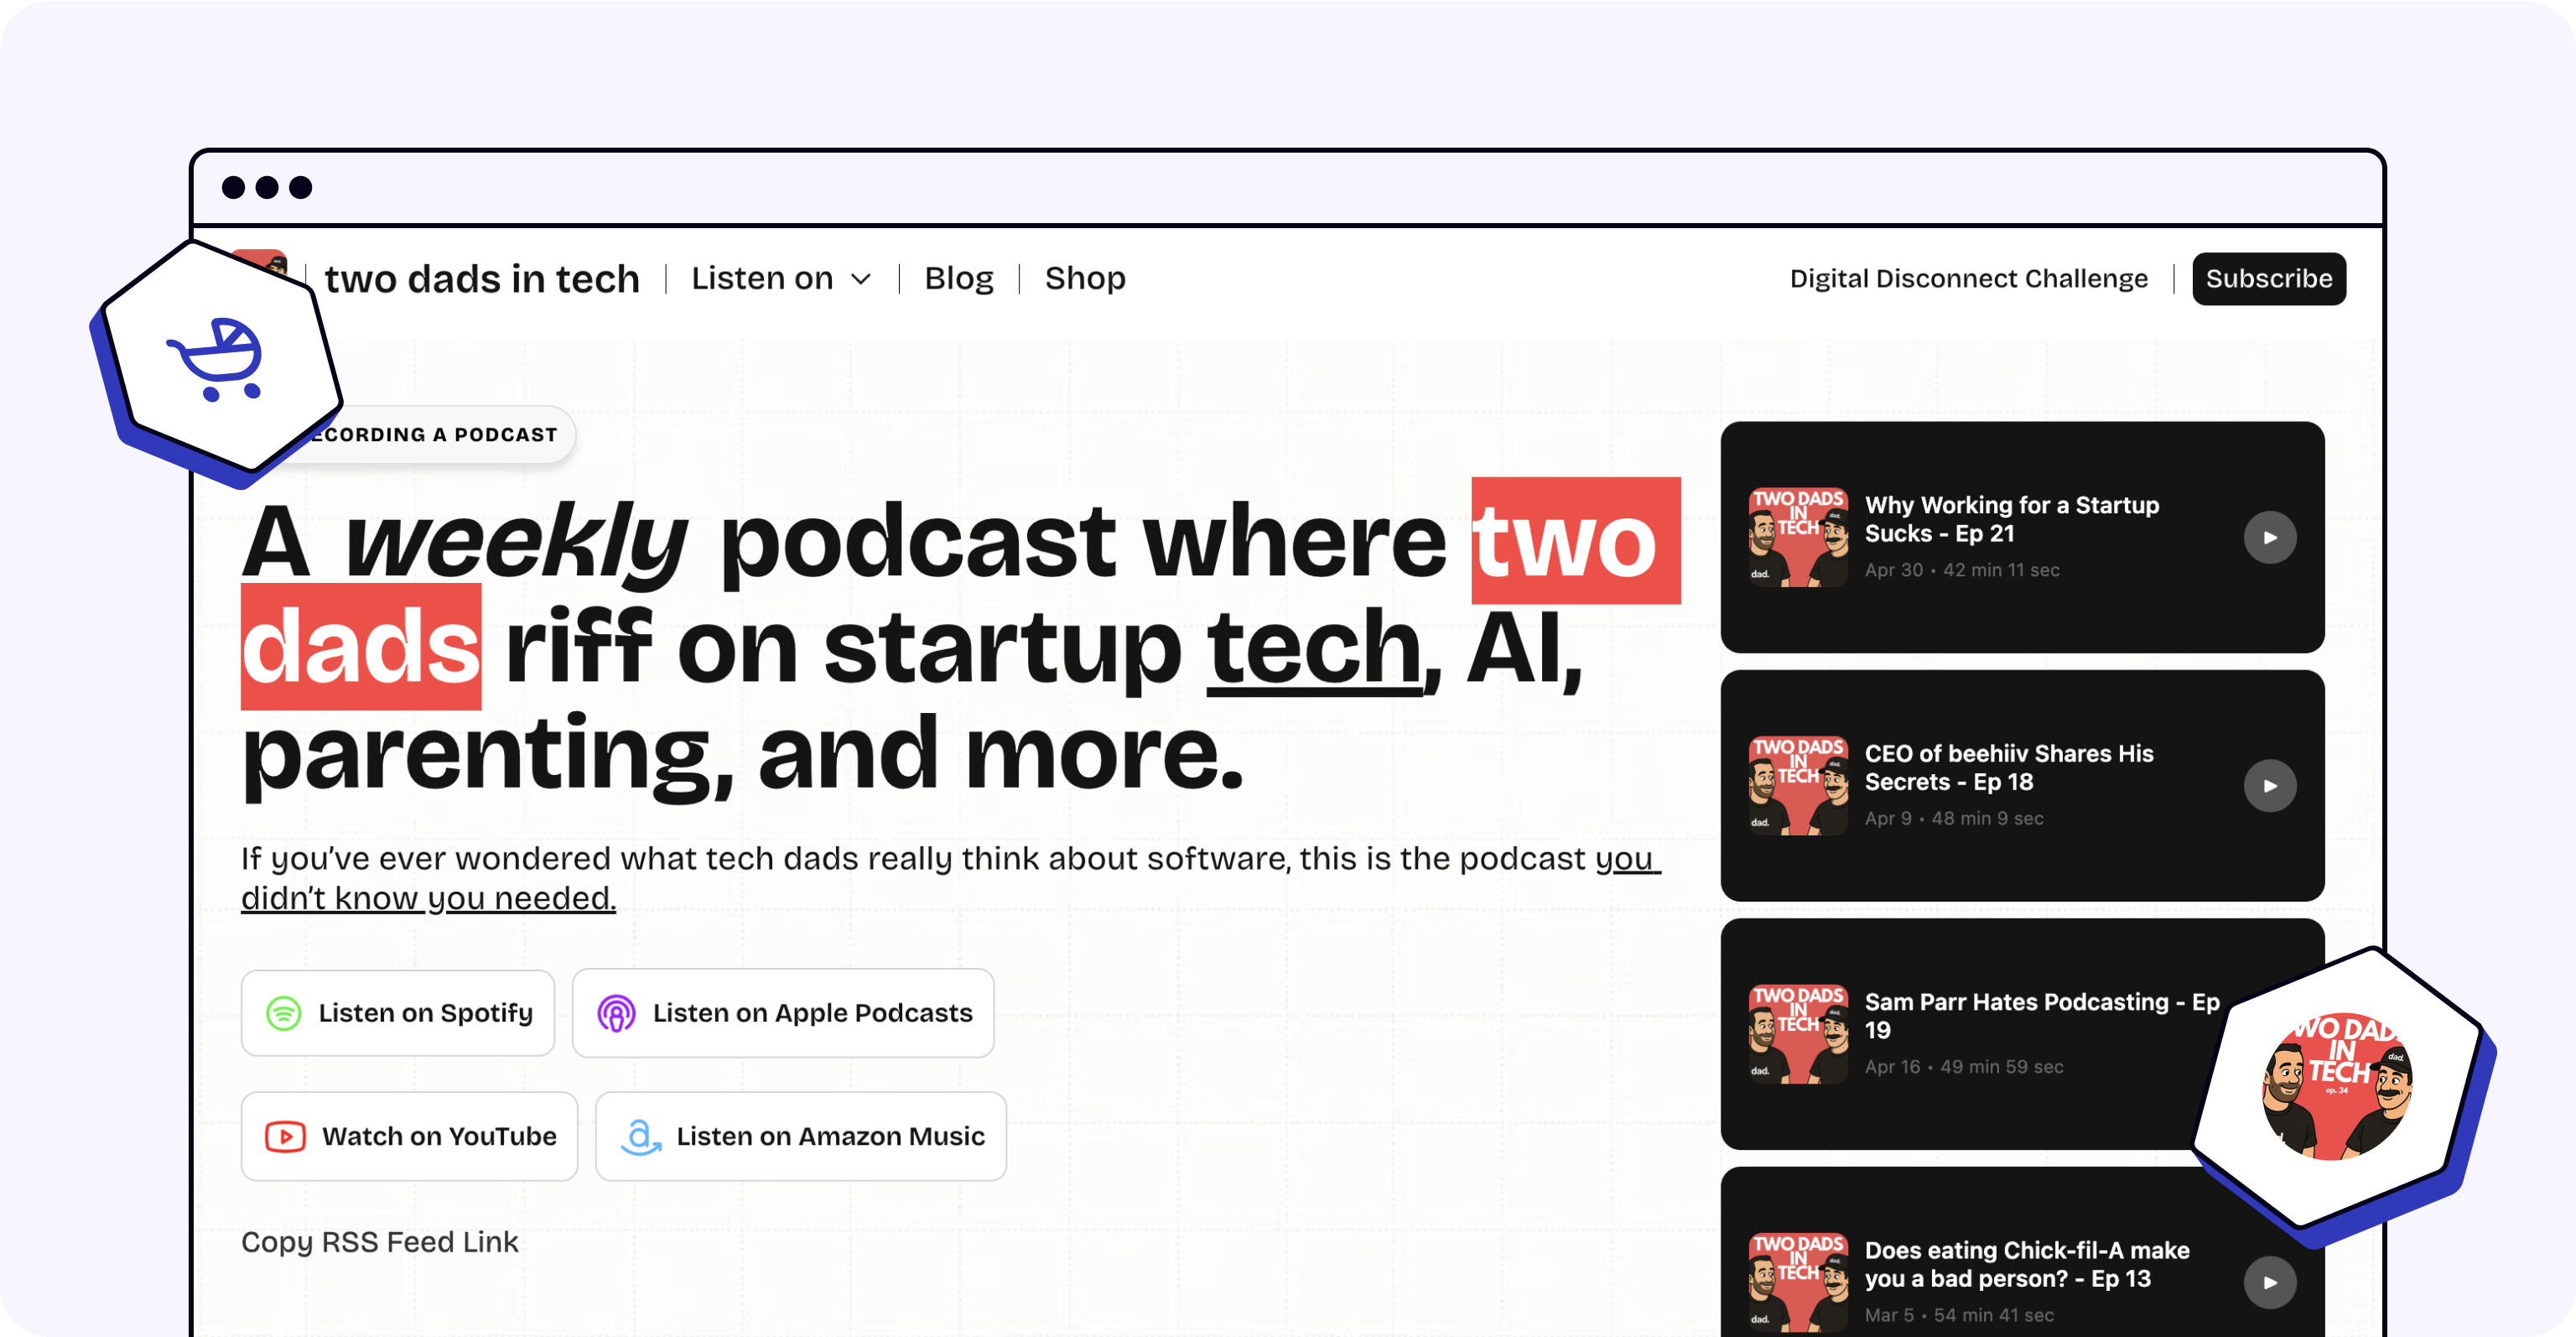Open Sam Parr Hates Podcasting episode title
Viewport: 2576px width, 1337px height.
coord(2042,1015)
